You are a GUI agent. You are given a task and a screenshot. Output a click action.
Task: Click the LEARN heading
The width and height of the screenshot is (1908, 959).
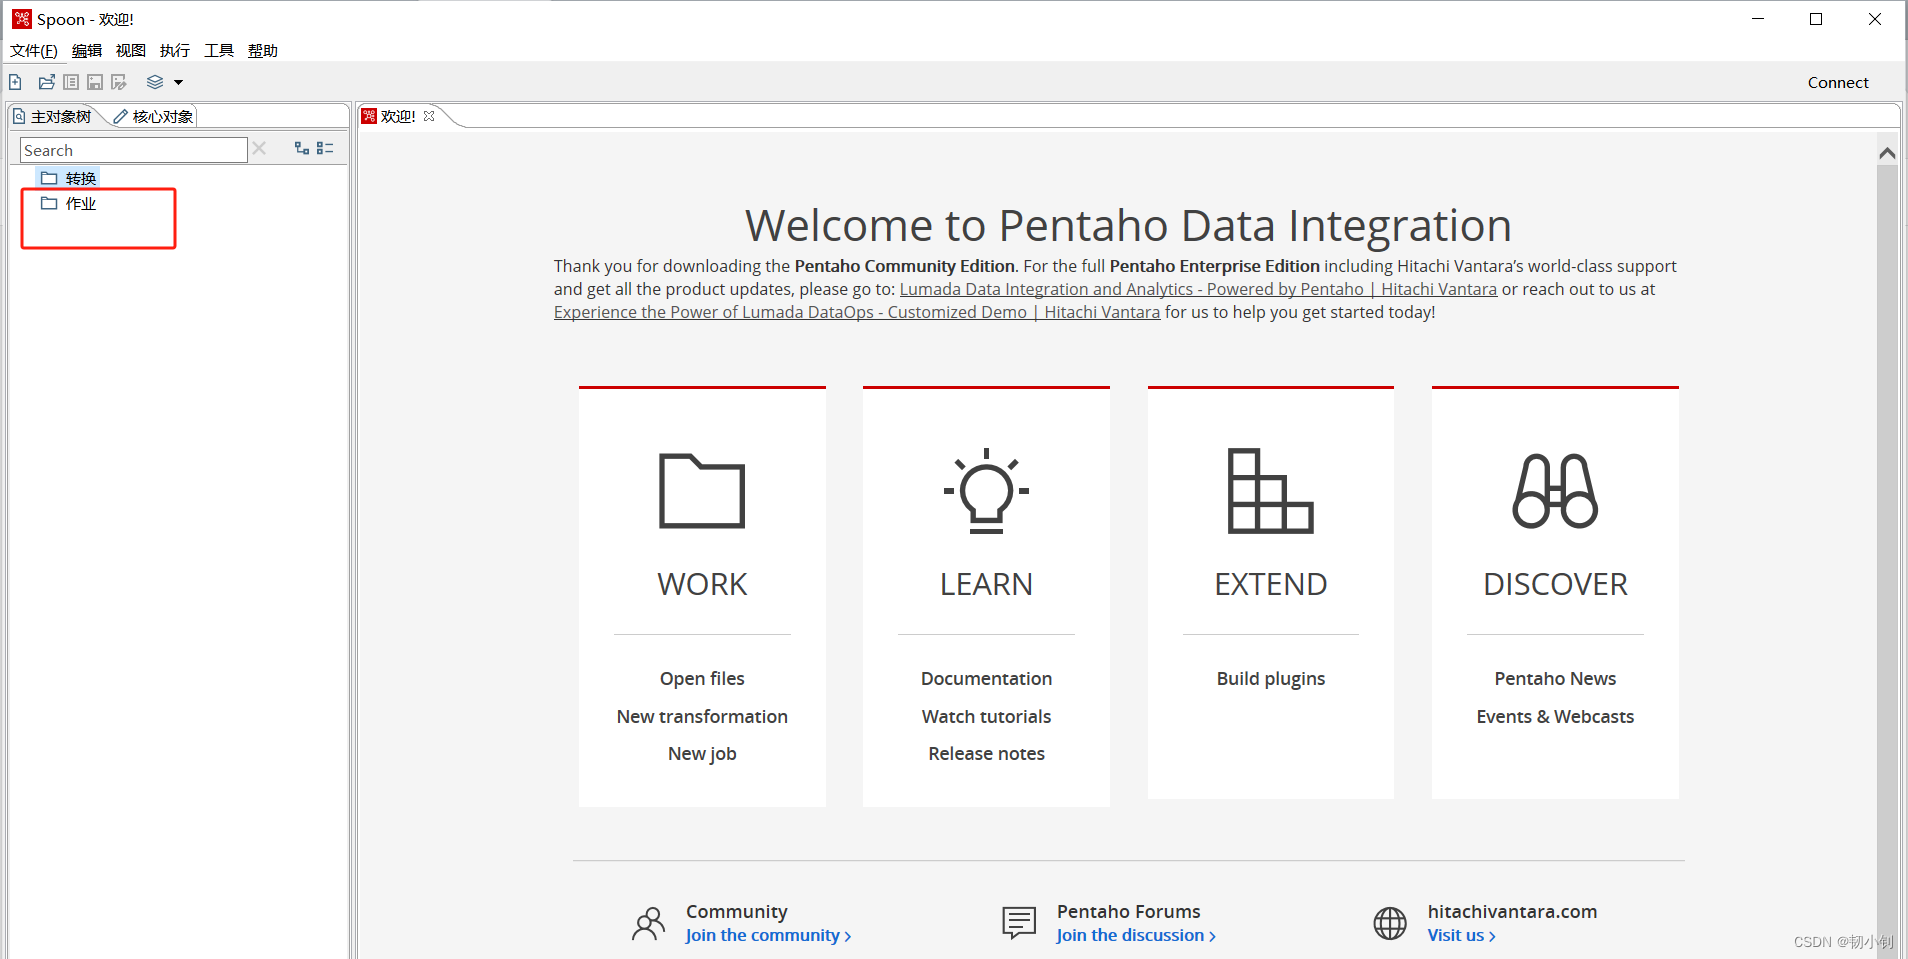(986, 584)
